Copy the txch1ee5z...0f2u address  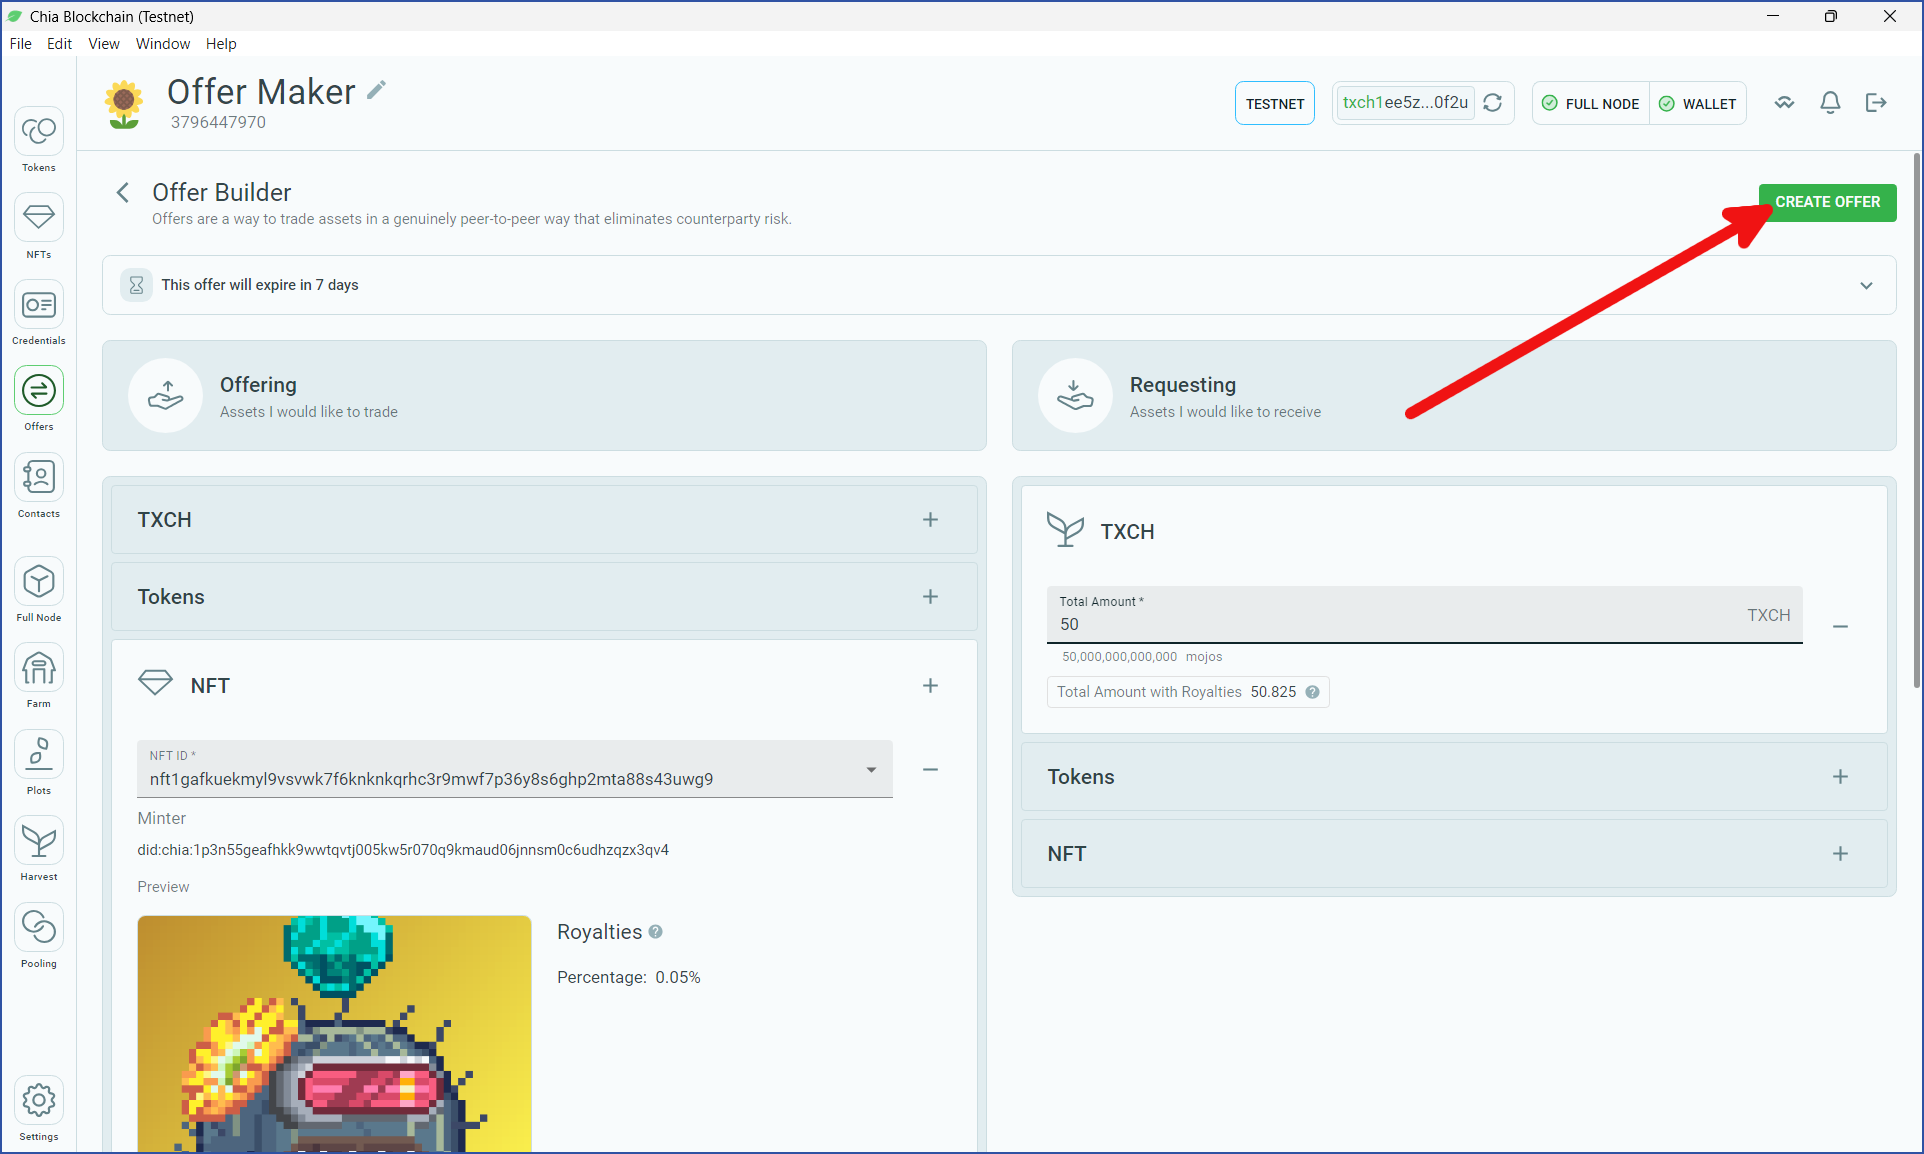click(1405, 103)
